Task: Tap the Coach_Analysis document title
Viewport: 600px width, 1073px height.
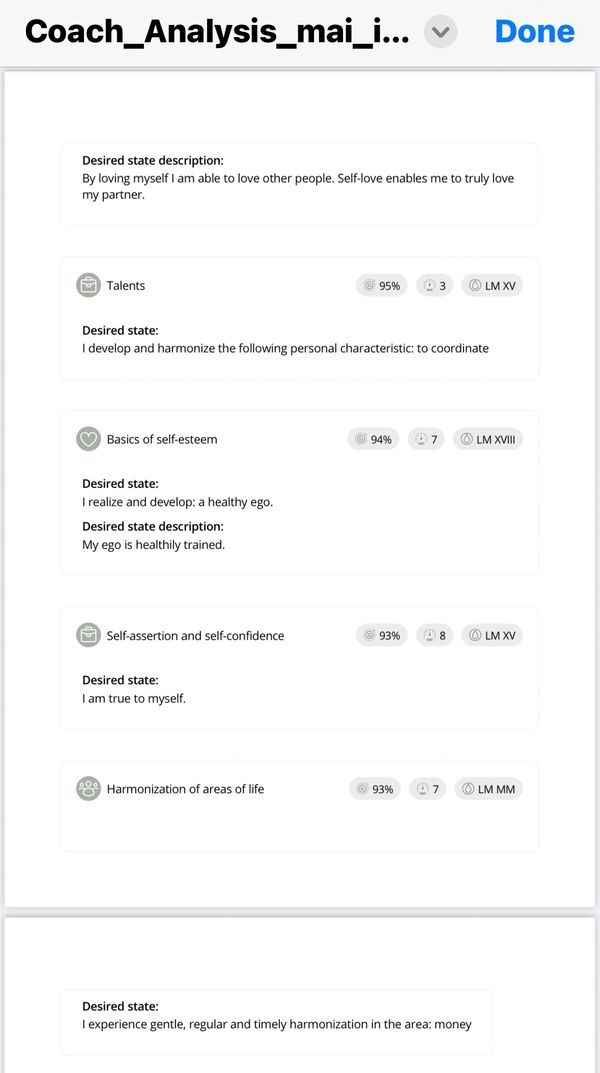Action: tap(216, 32)
